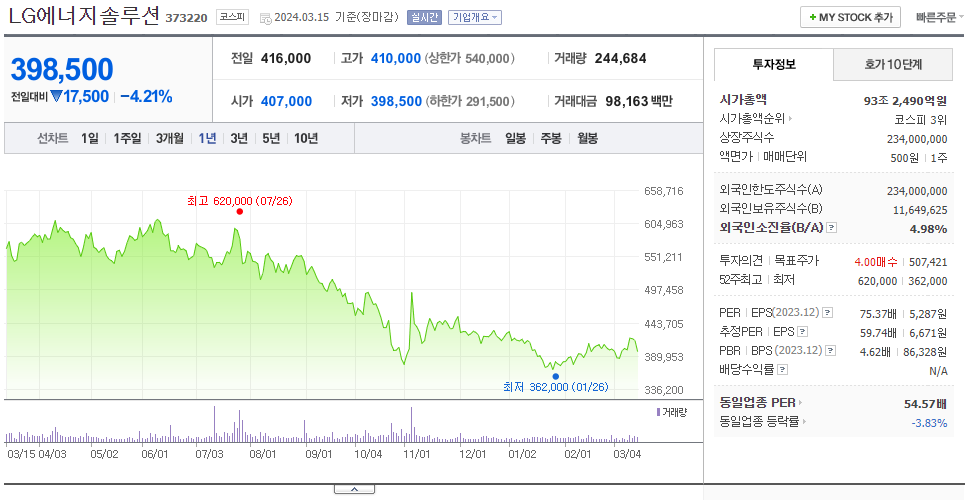The width and height of the screenshot is (968, 500).
Task: Open help icon beside 배당수익률
Action: pos(782,370)
